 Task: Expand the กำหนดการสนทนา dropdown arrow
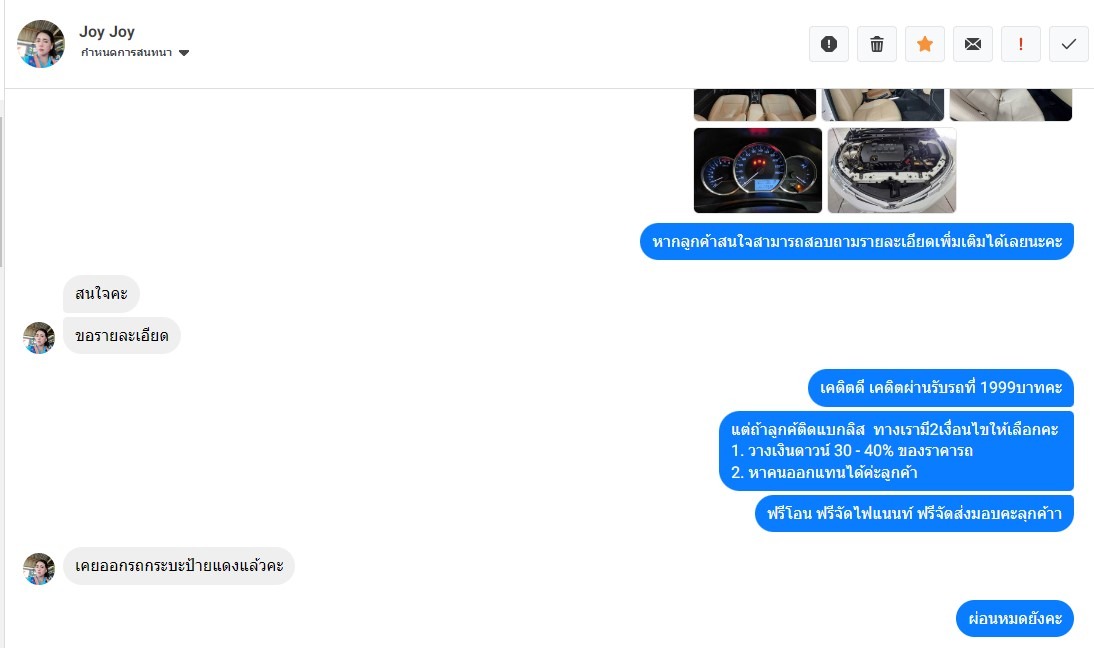184,53
